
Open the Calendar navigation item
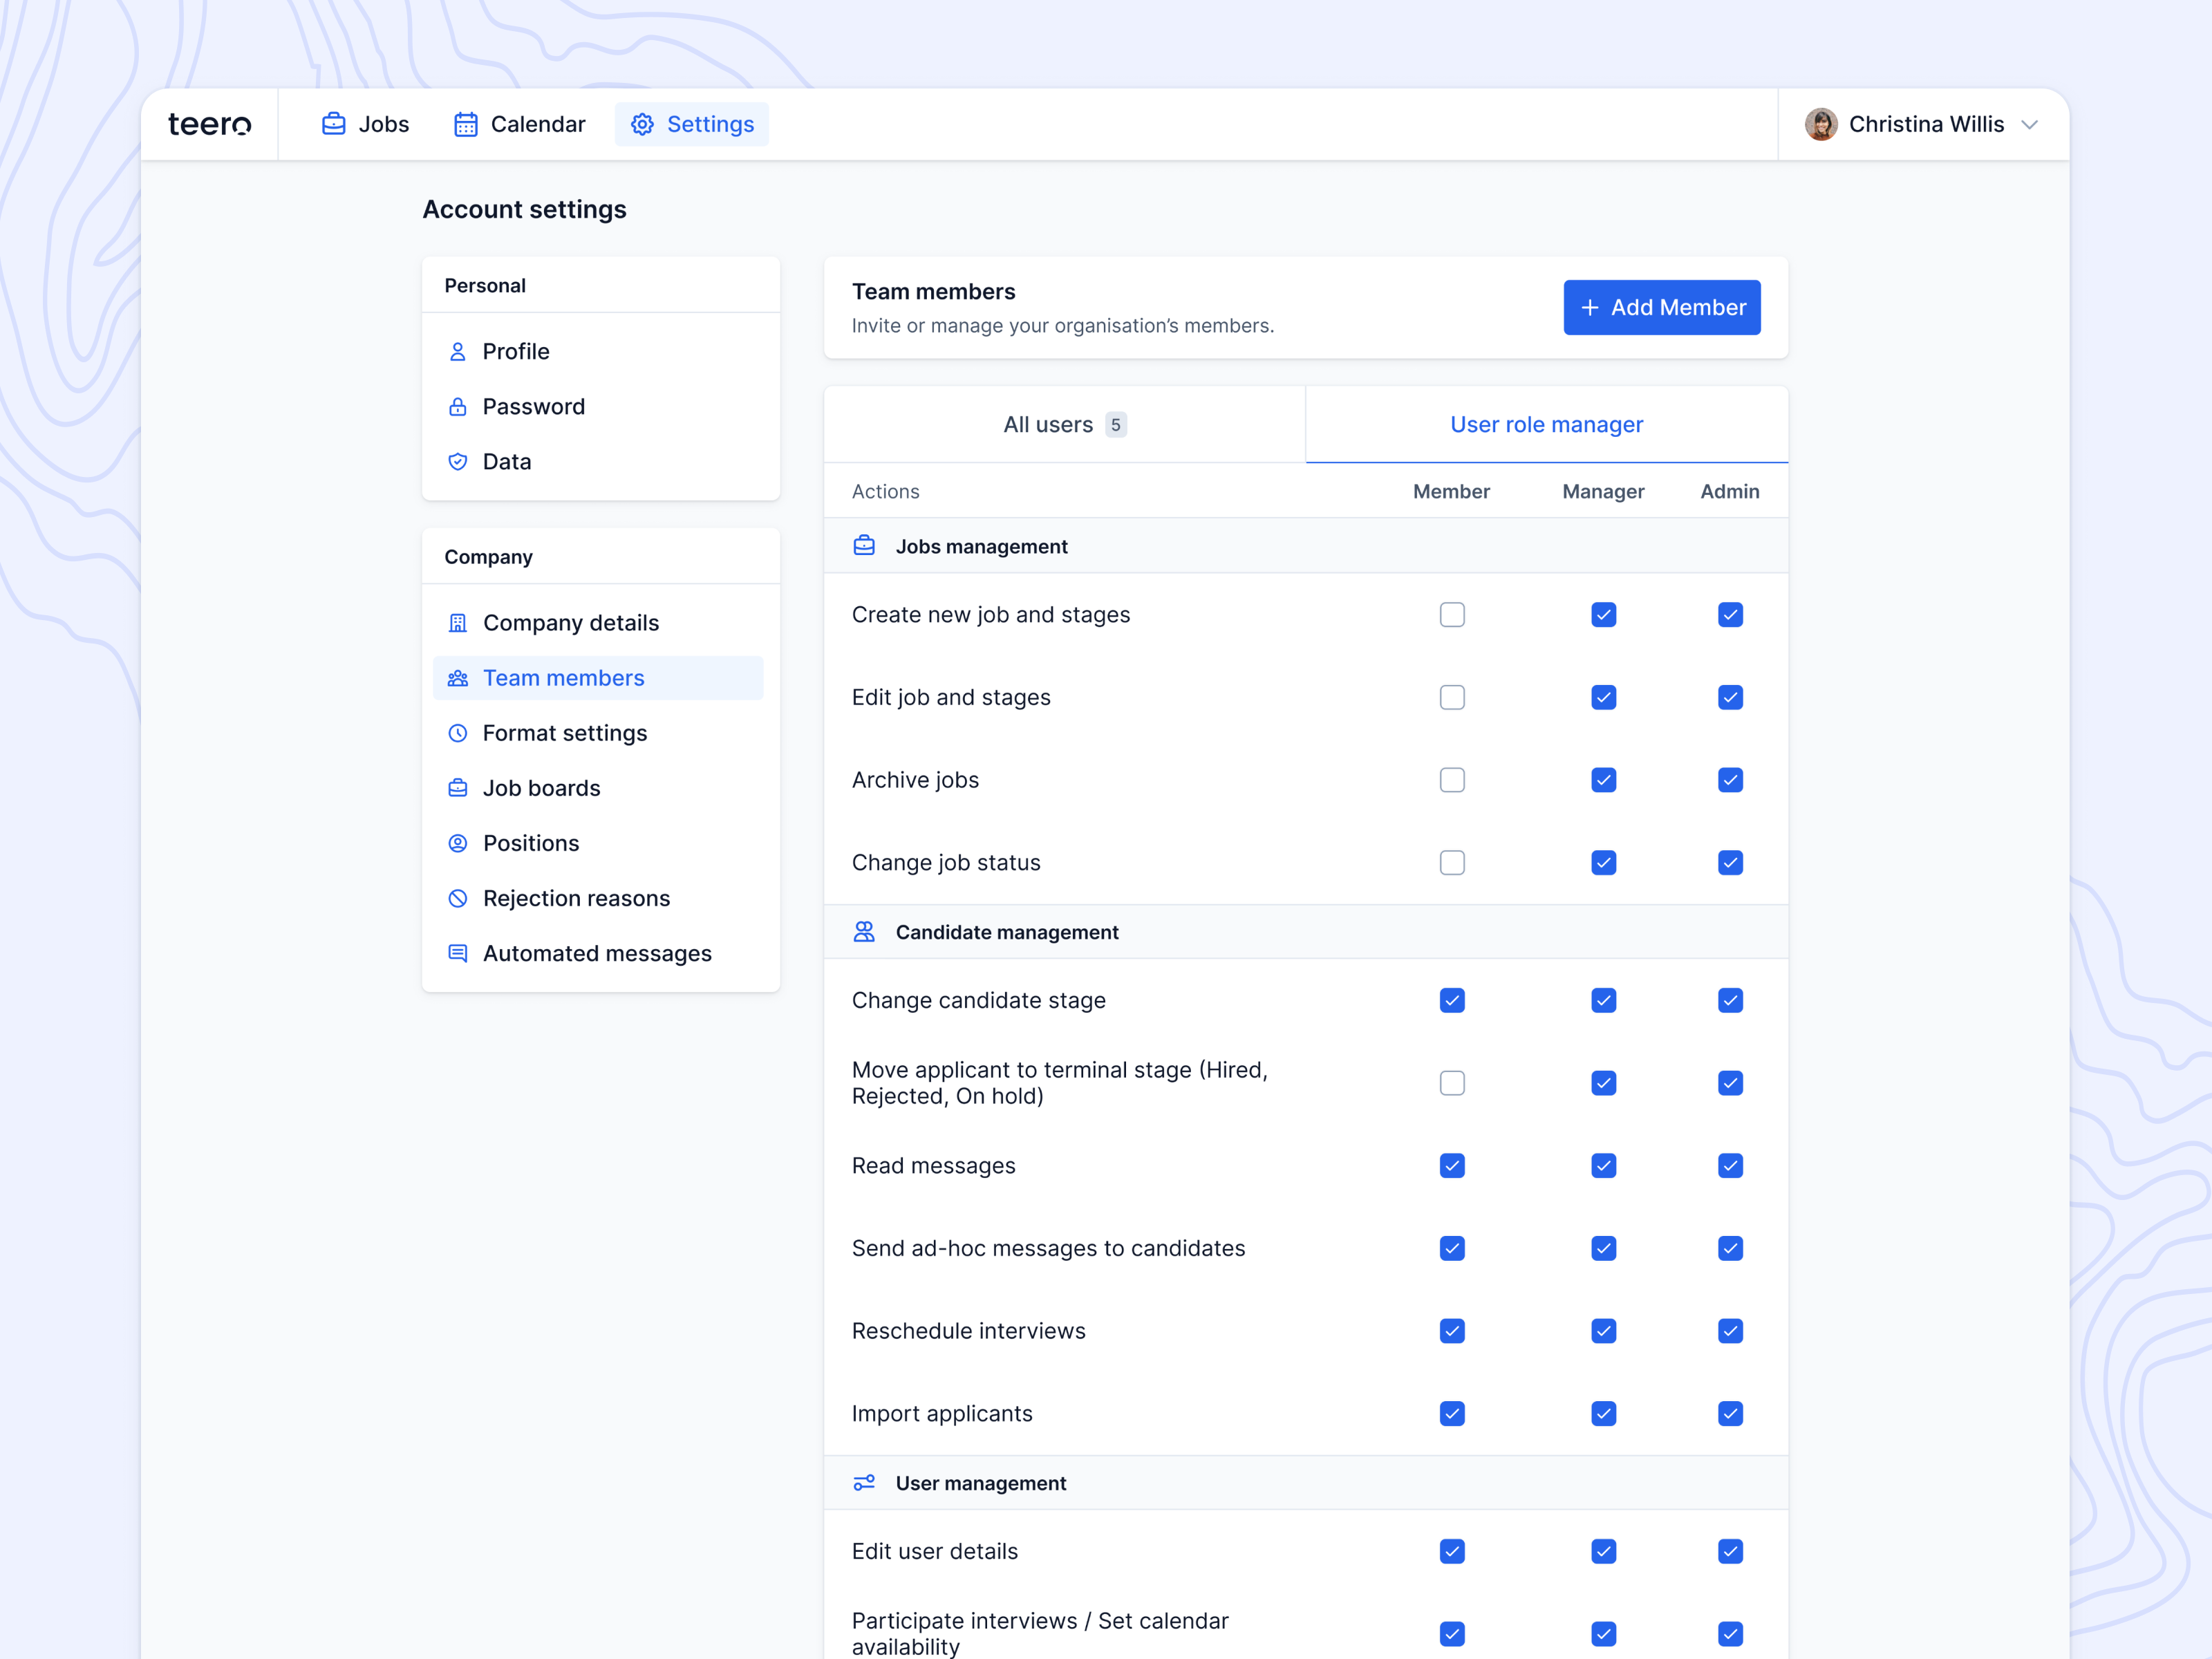(x=520, y=124)
